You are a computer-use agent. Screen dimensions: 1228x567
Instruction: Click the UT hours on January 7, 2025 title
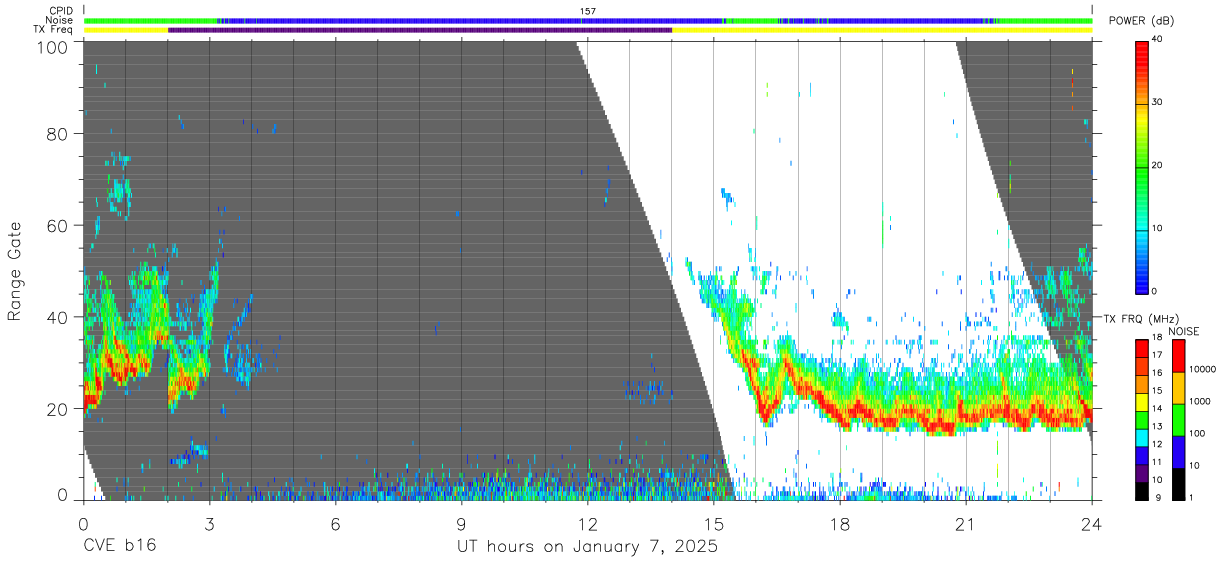[x=588, y=548]
